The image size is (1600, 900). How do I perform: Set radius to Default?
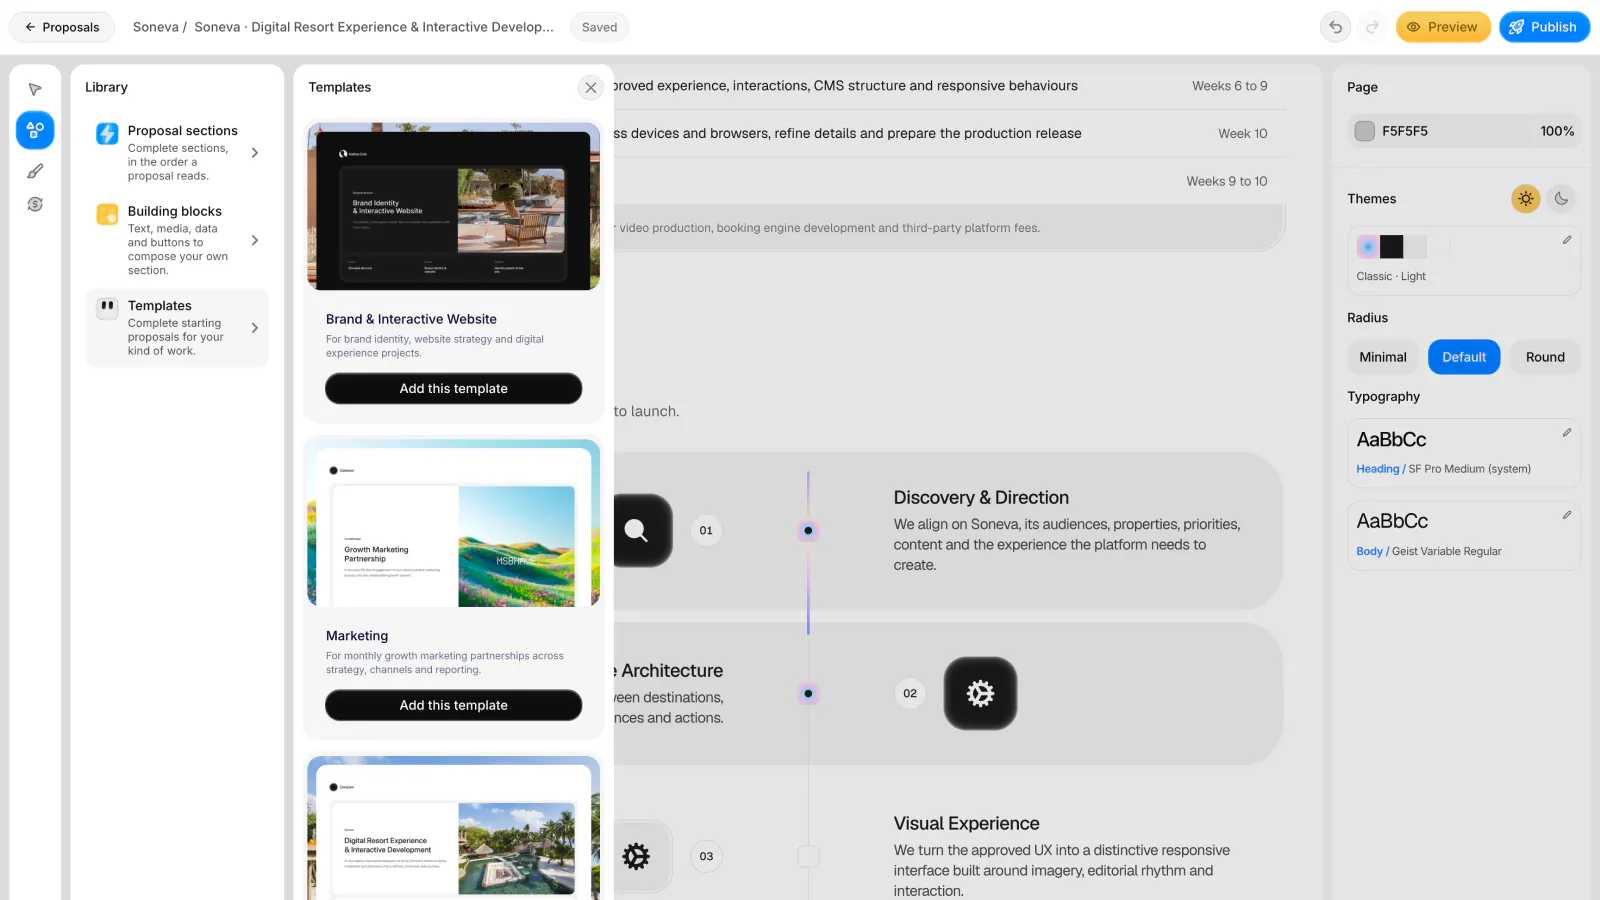click(1464, 357)
